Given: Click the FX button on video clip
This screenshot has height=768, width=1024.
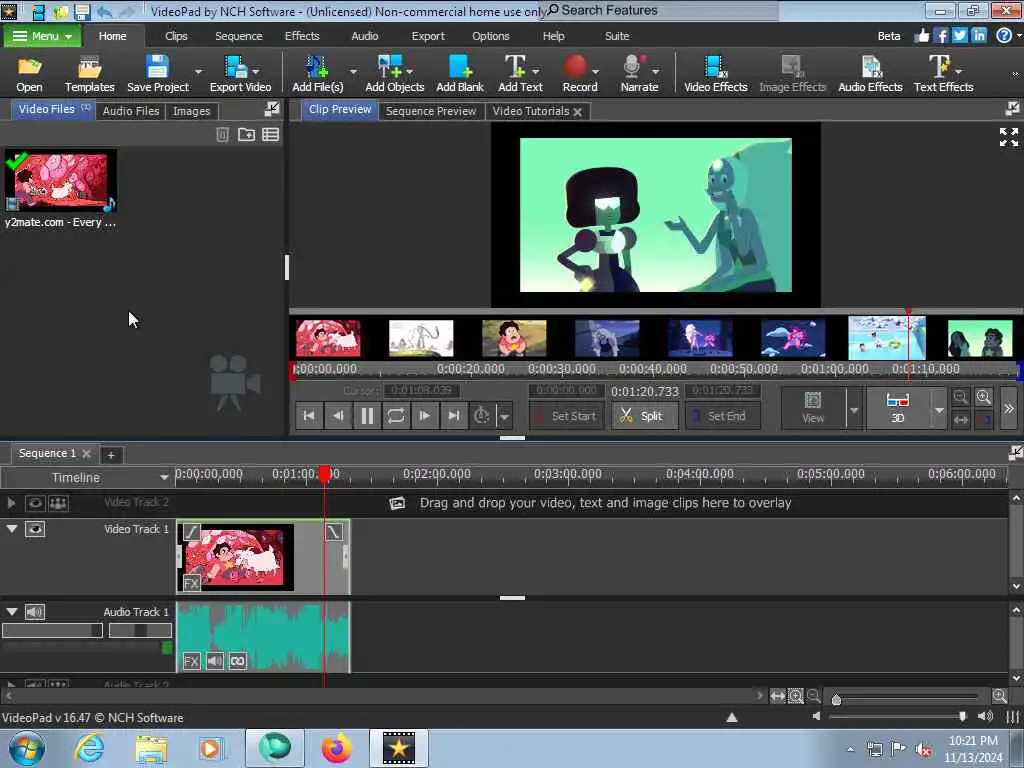Looking at the screenshot, I should [191, 583].
